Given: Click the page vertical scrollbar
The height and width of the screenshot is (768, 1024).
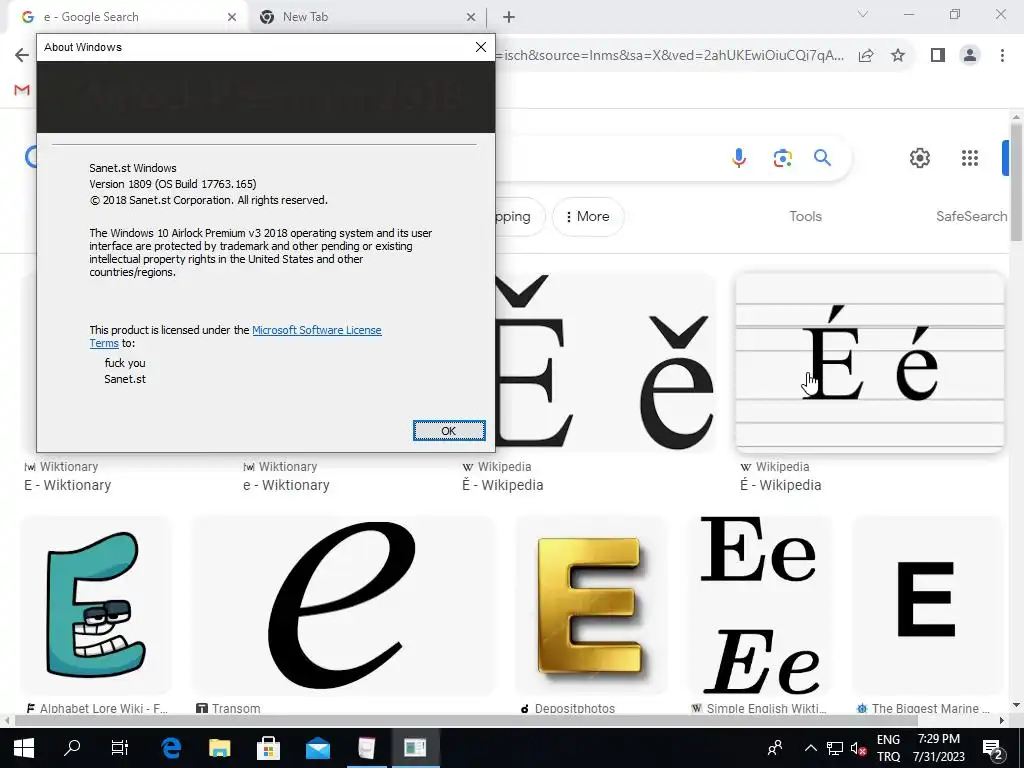Looking at the screenshot, I should coord(1016,181).
